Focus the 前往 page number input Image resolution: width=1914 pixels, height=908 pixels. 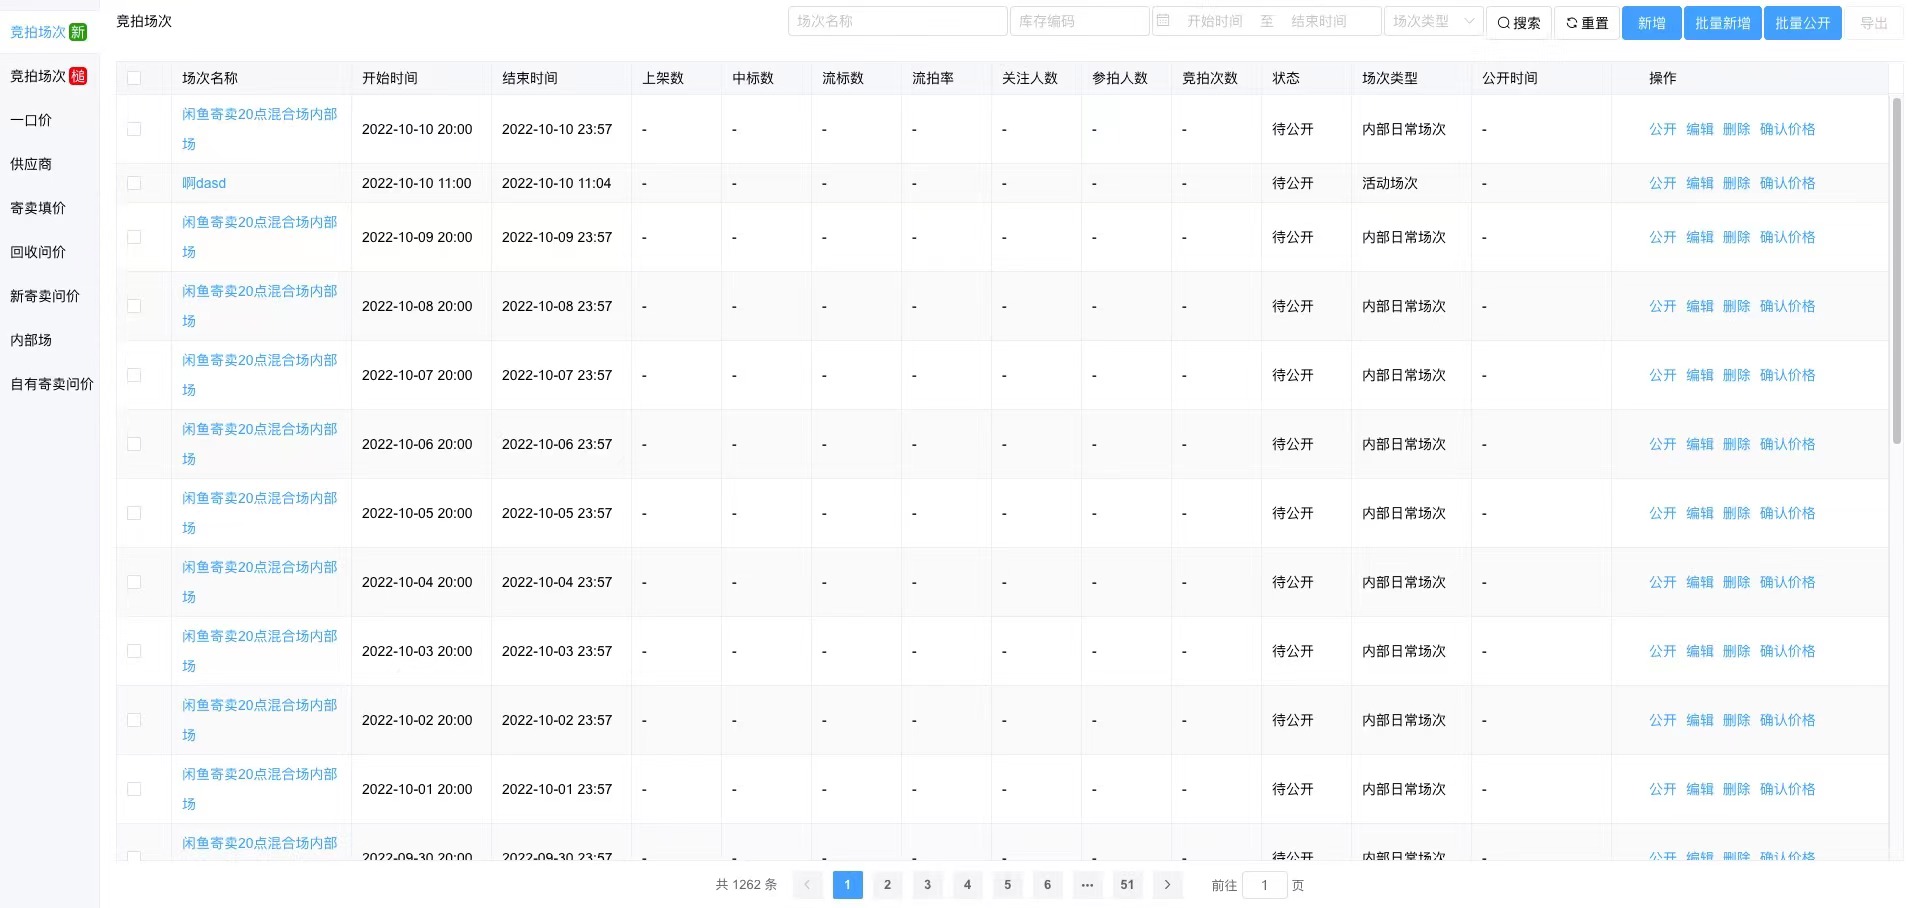1264,885
